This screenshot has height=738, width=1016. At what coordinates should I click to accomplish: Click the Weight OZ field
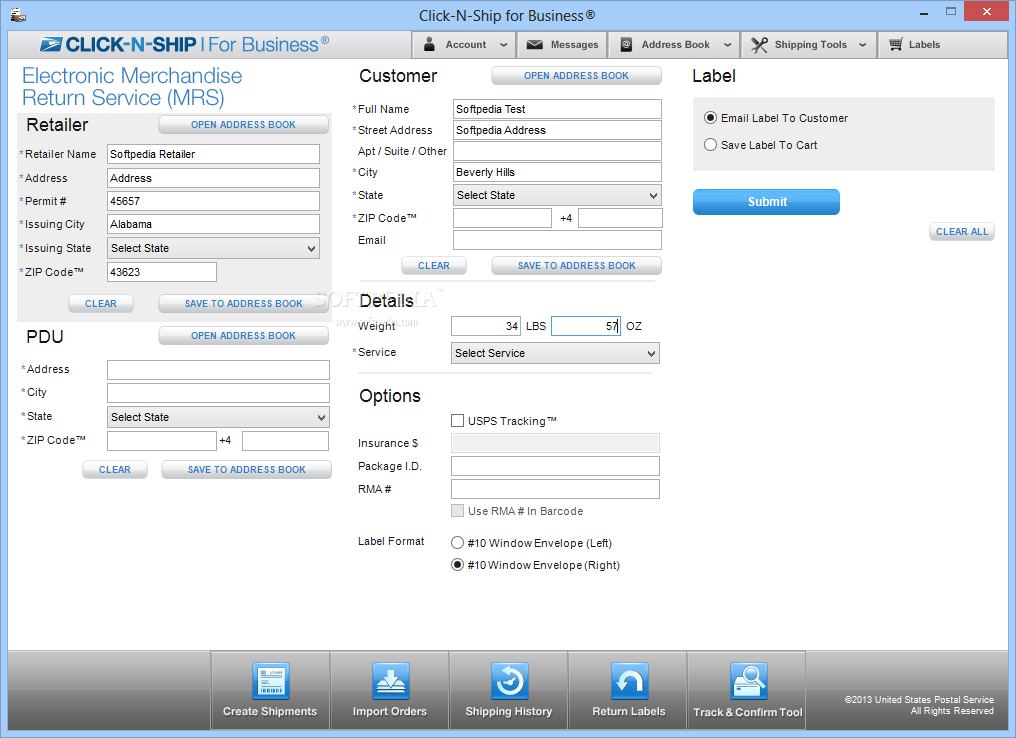click(586, 326)
